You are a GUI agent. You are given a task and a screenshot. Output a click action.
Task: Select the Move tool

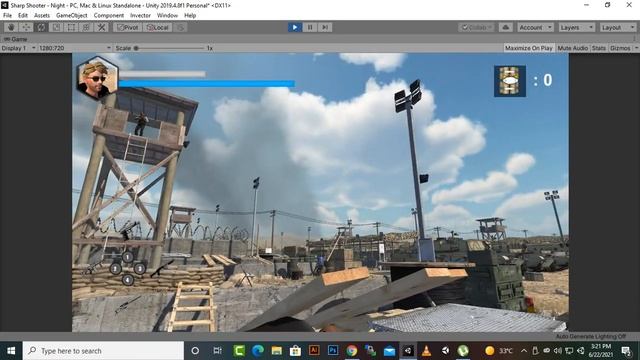coord(26,27)
